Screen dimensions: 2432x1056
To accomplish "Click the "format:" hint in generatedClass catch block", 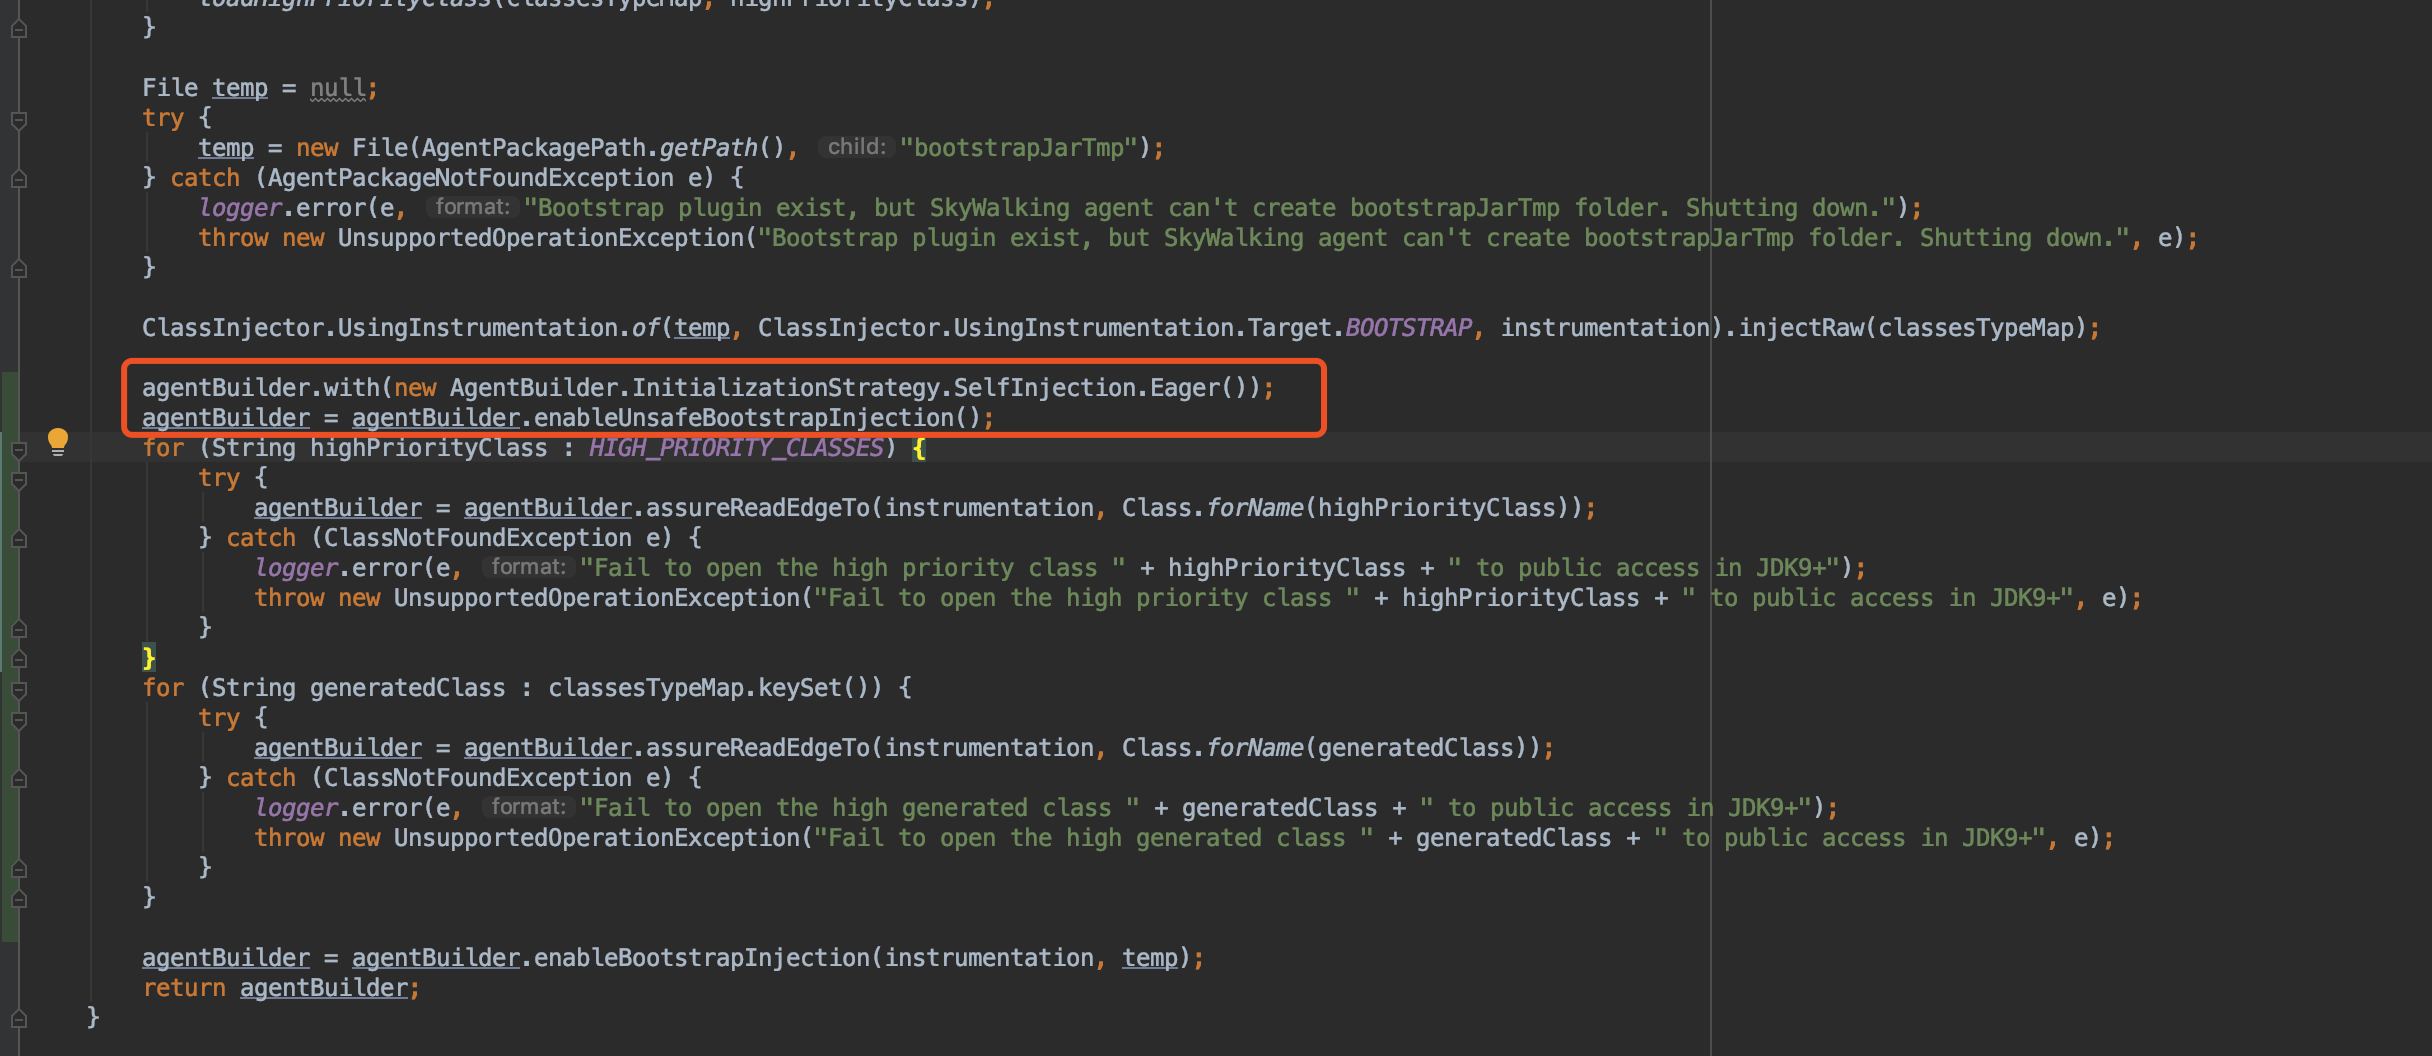I will (527, 806).
